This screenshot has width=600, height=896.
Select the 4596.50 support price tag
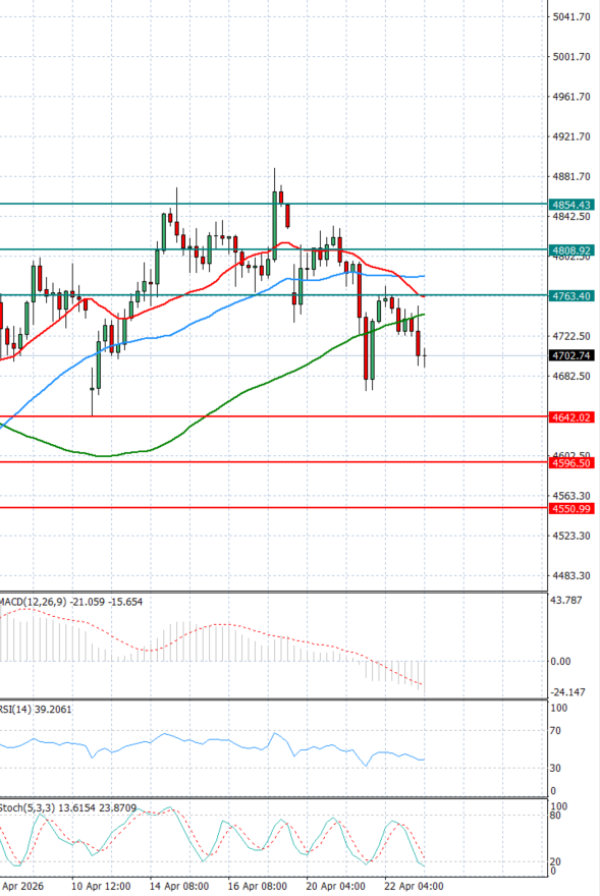571,463
